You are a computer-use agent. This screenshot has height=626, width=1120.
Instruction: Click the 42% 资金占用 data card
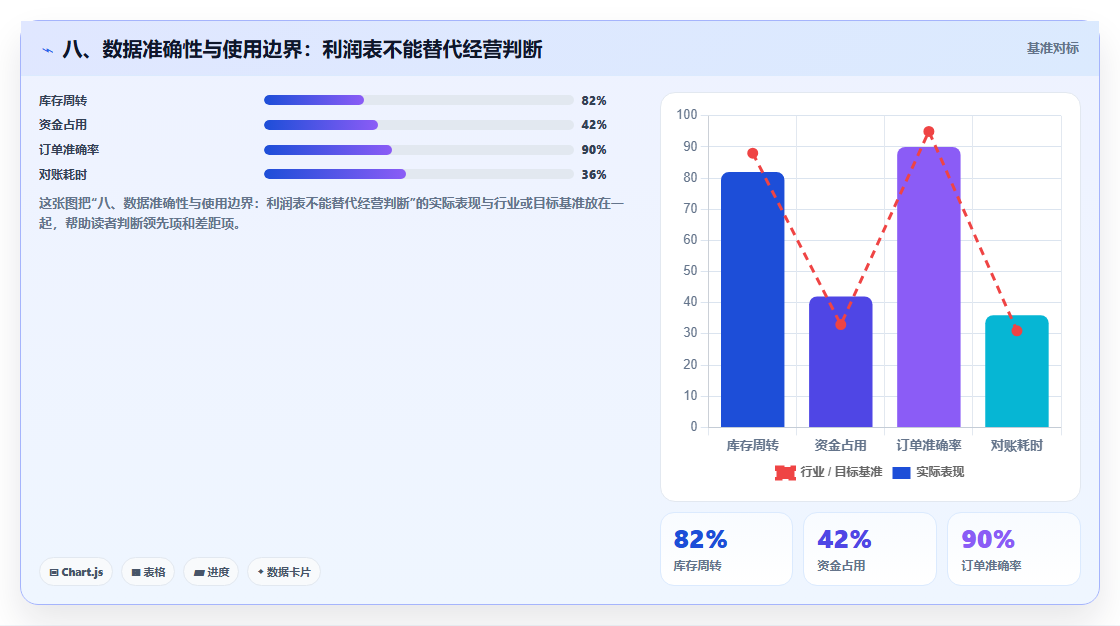[870, 549]
